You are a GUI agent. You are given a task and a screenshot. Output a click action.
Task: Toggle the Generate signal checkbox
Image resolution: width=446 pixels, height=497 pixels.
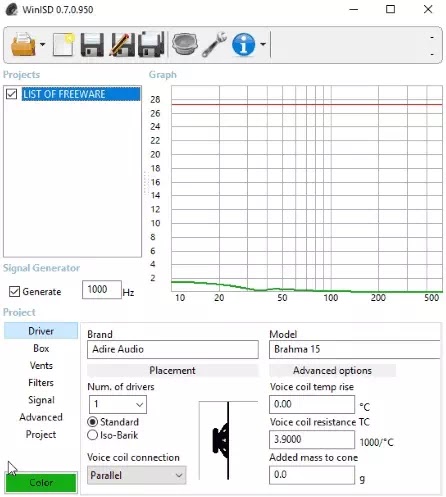pos(14,292)
